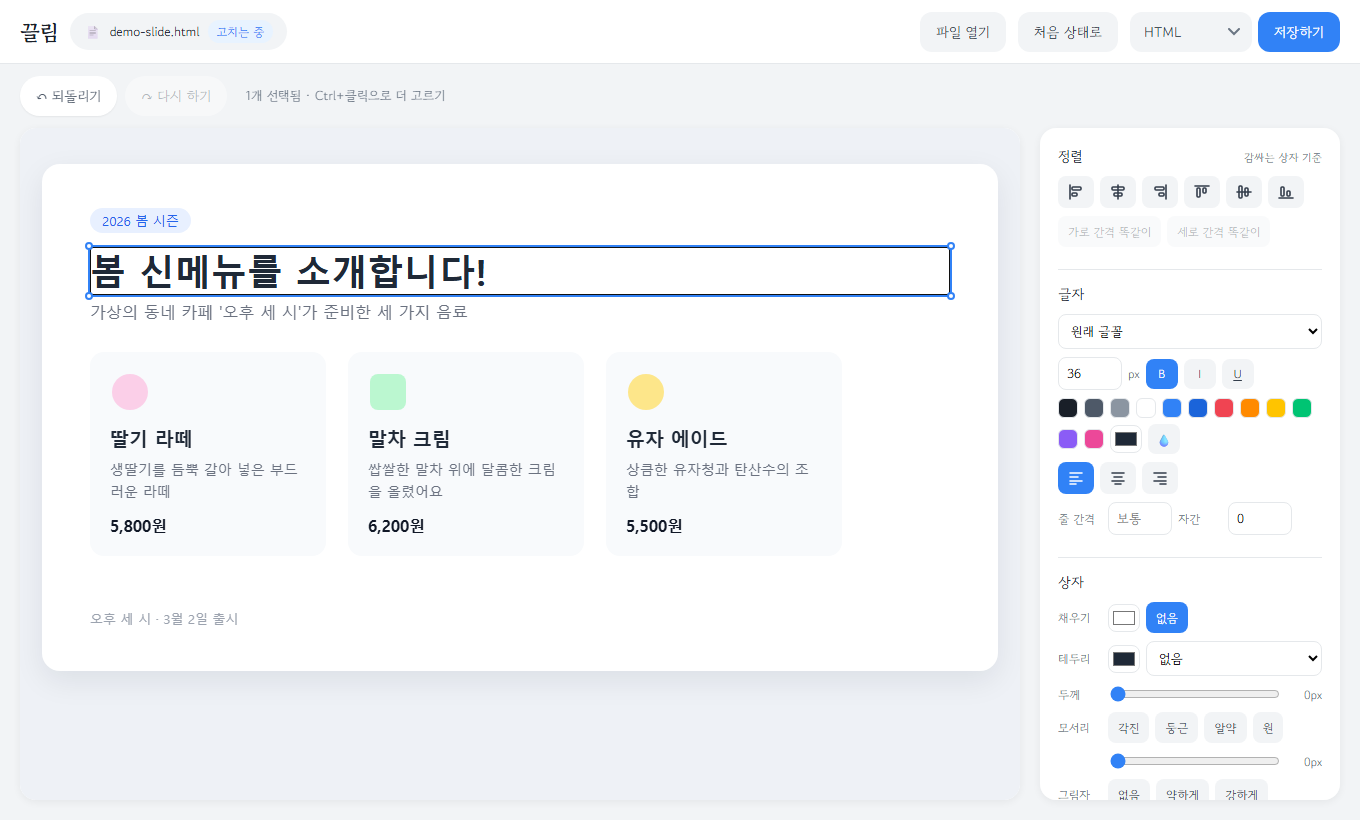The height and width of the screenshot is (820, 1360).
Task: Click 되돌리기 undo button
Action: [x=68, y=96]
